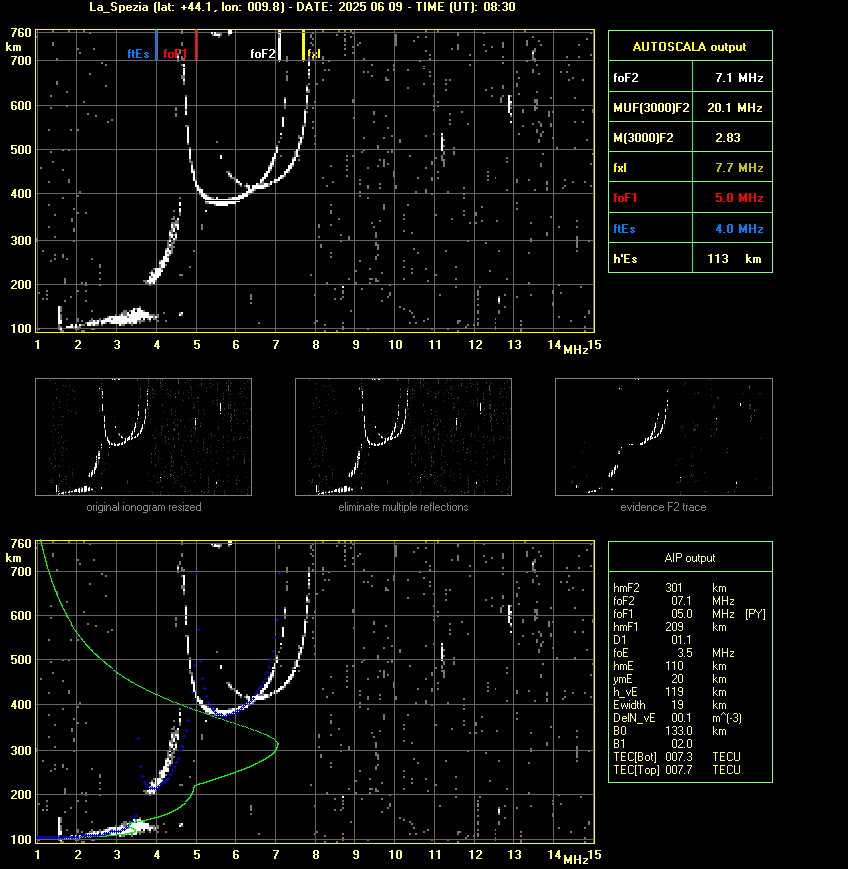Click the D1 value '01.1'
The width and height of the screenshot is (848, 869).
coord(681,640)
